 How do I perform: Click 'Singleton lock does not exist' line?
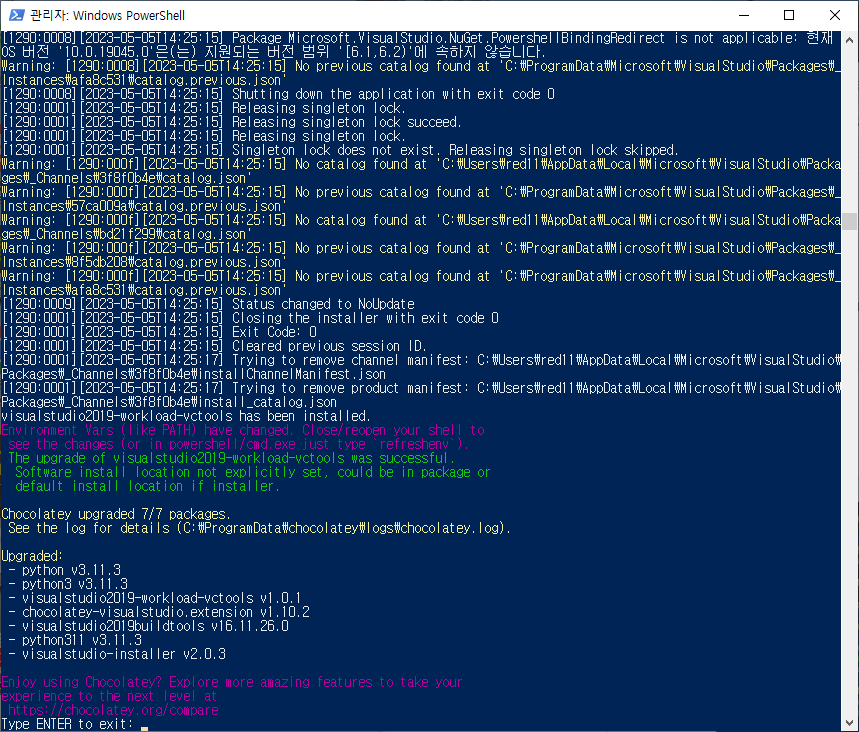(x=340, y=150)
